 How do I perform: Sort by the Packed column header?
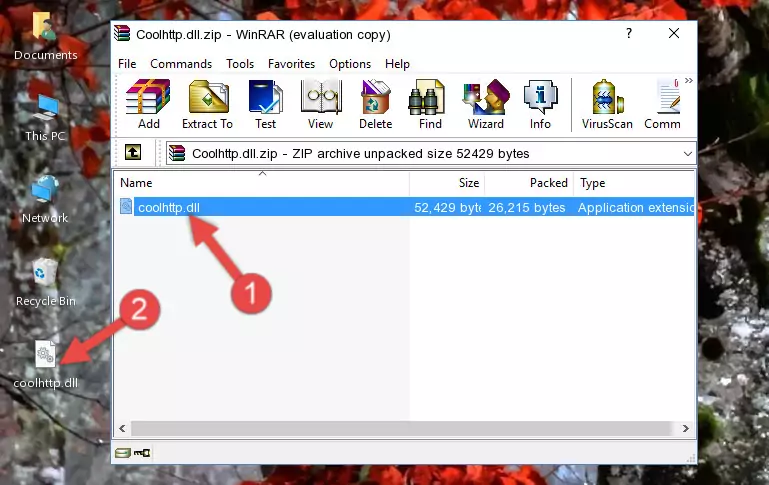click(529, 183)
